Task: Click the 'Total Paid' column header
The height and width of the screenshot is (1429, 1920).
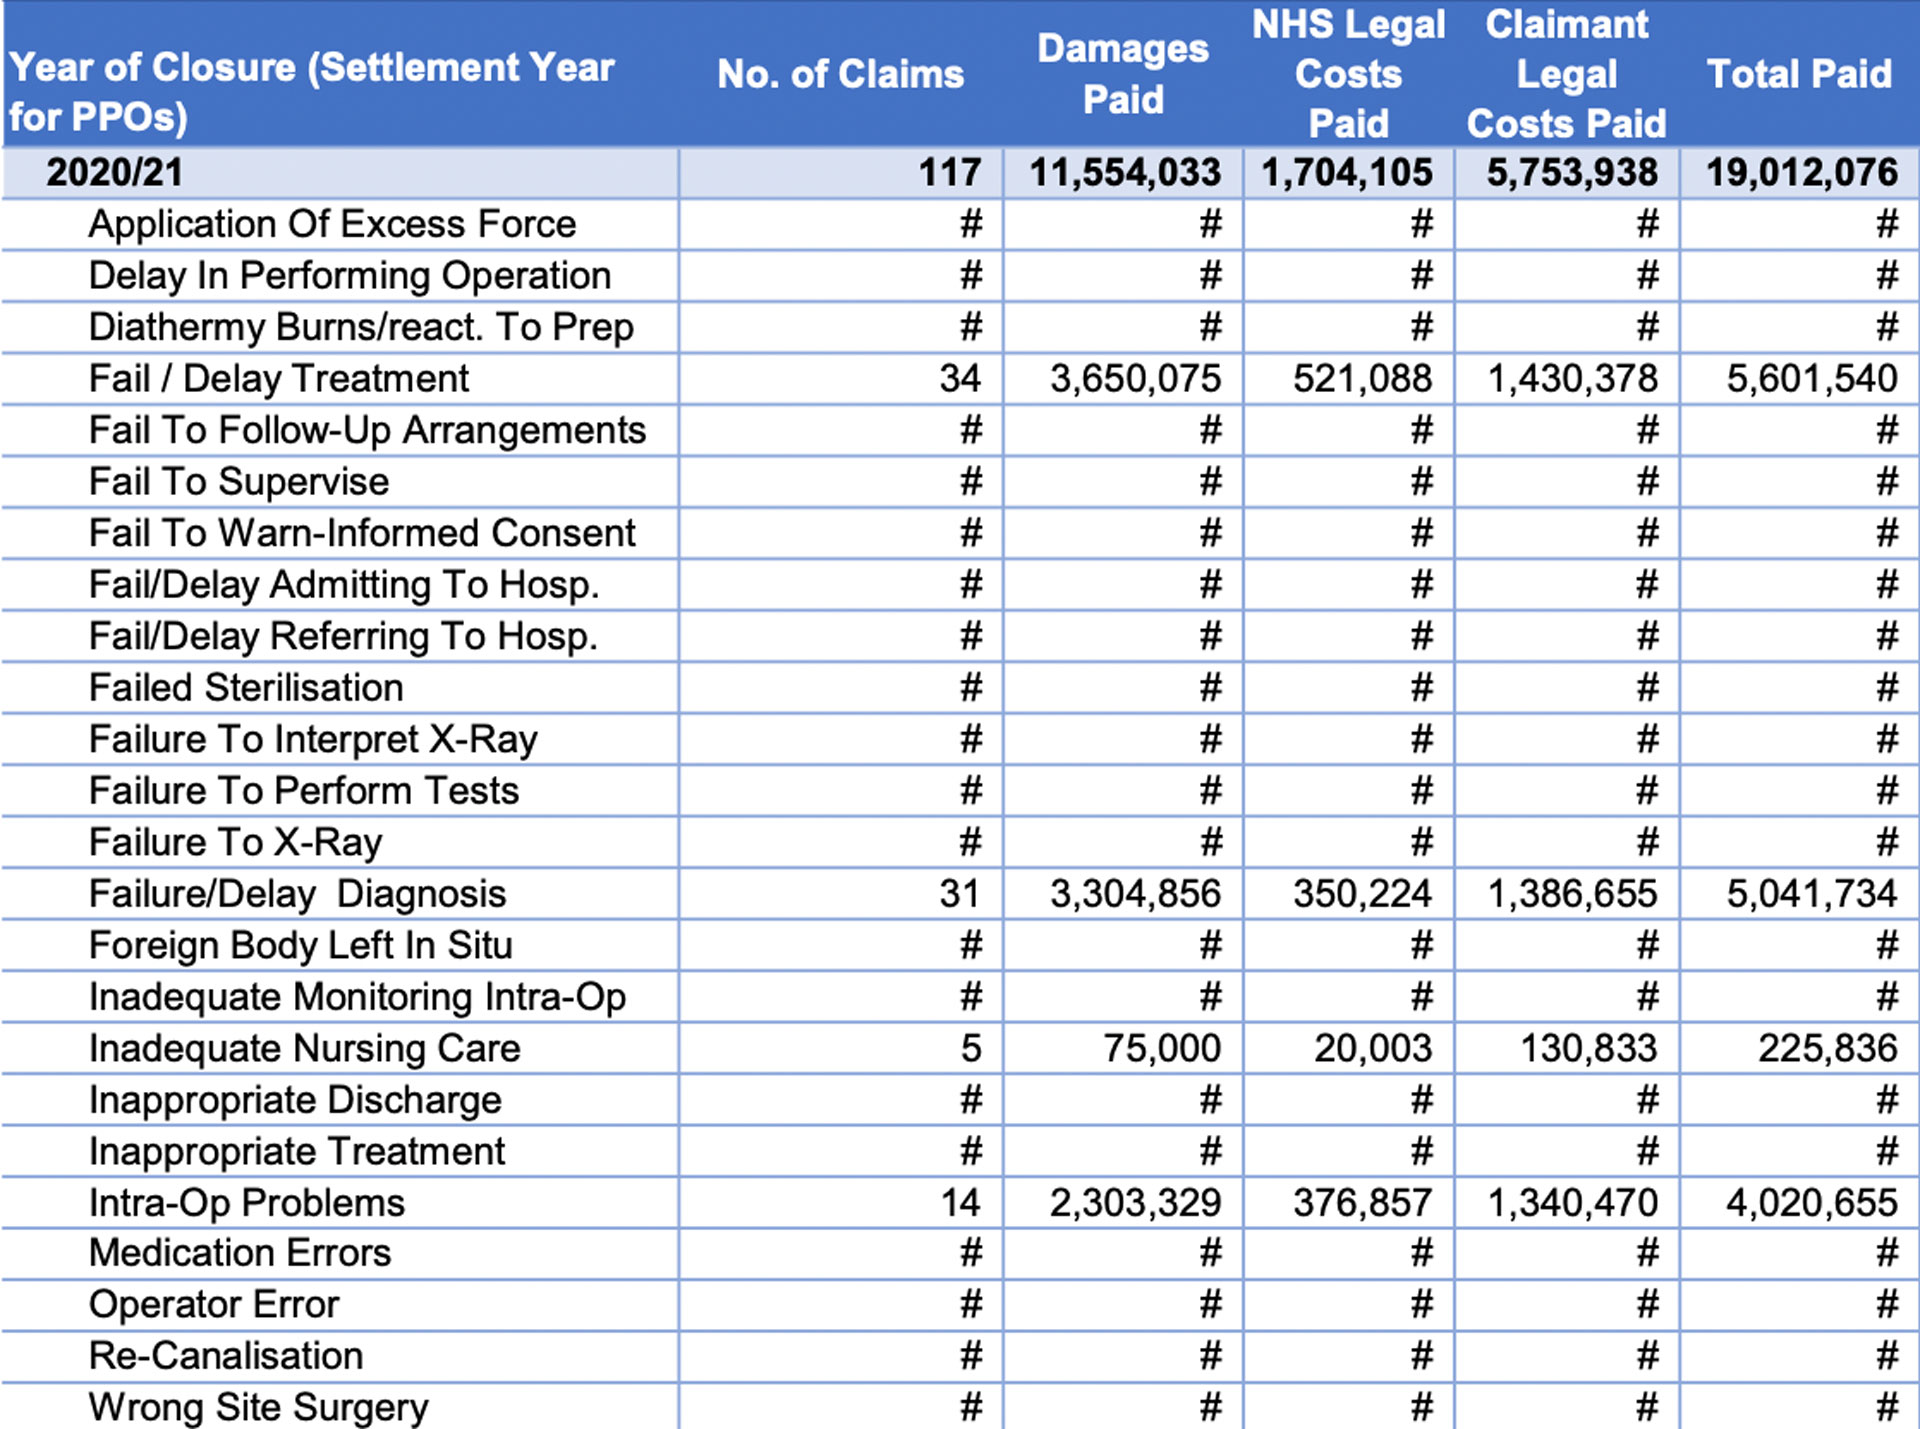Action: point(1799,74)
